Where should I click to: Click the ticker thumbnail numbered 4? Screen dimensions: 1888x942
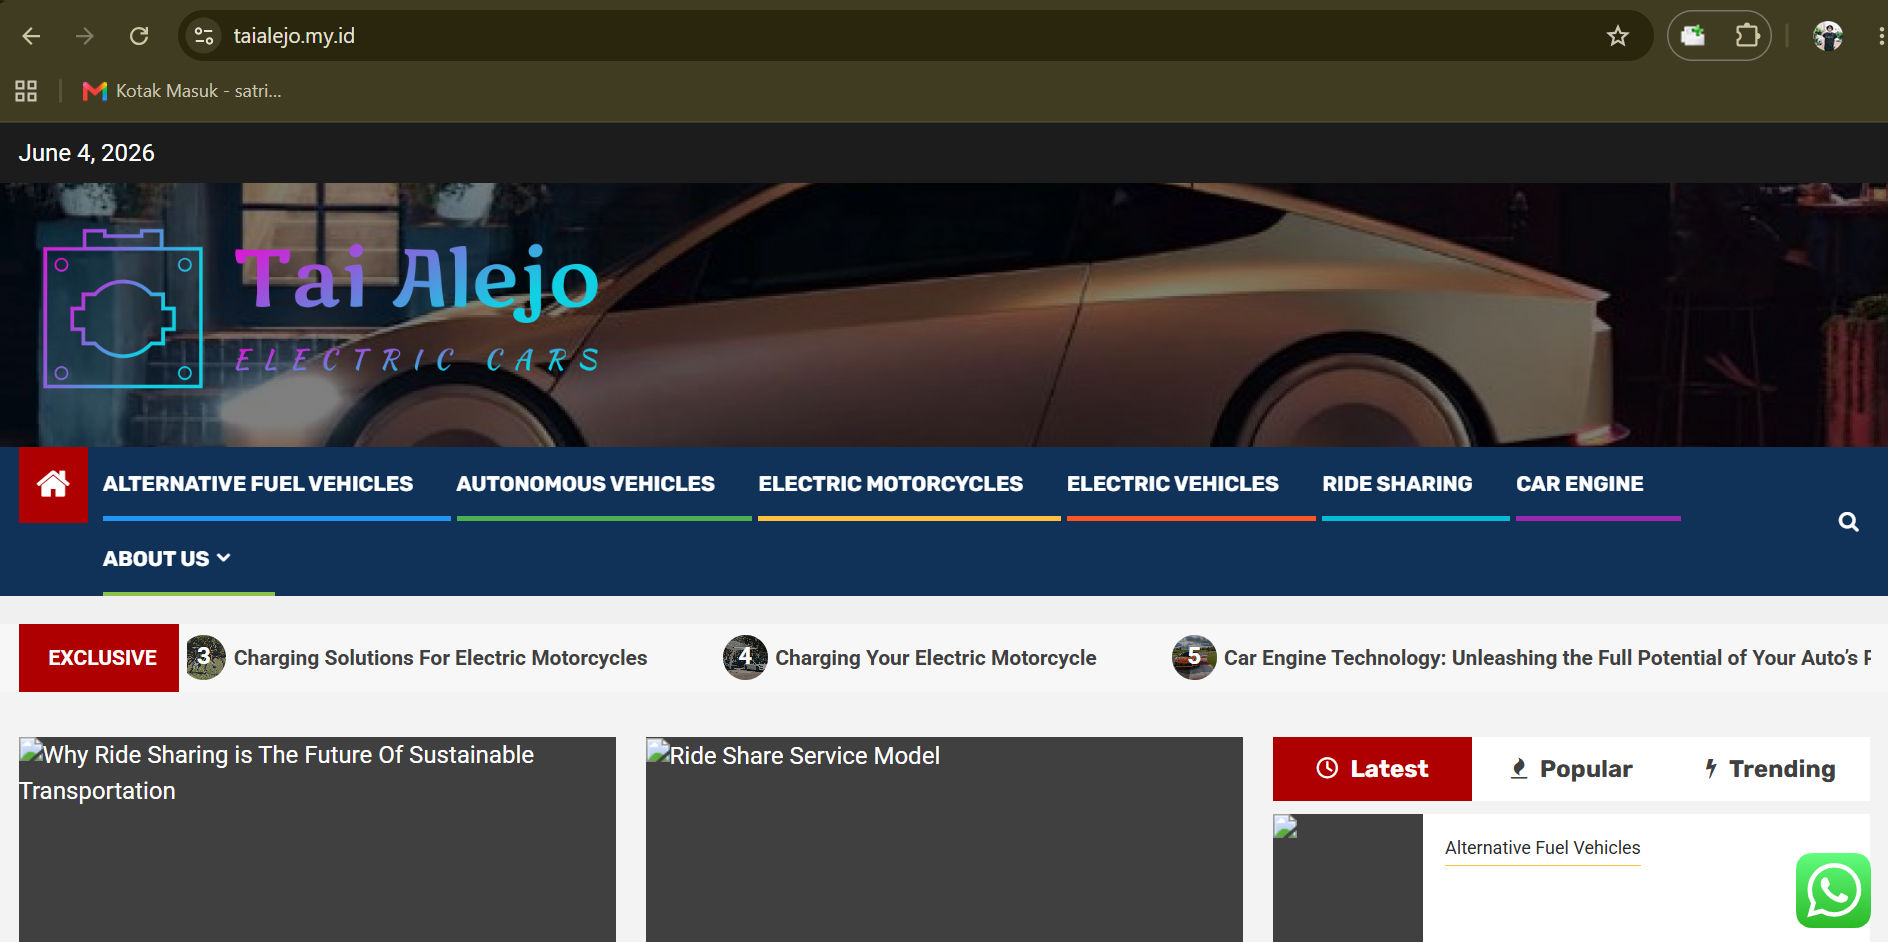coord(745,658)
